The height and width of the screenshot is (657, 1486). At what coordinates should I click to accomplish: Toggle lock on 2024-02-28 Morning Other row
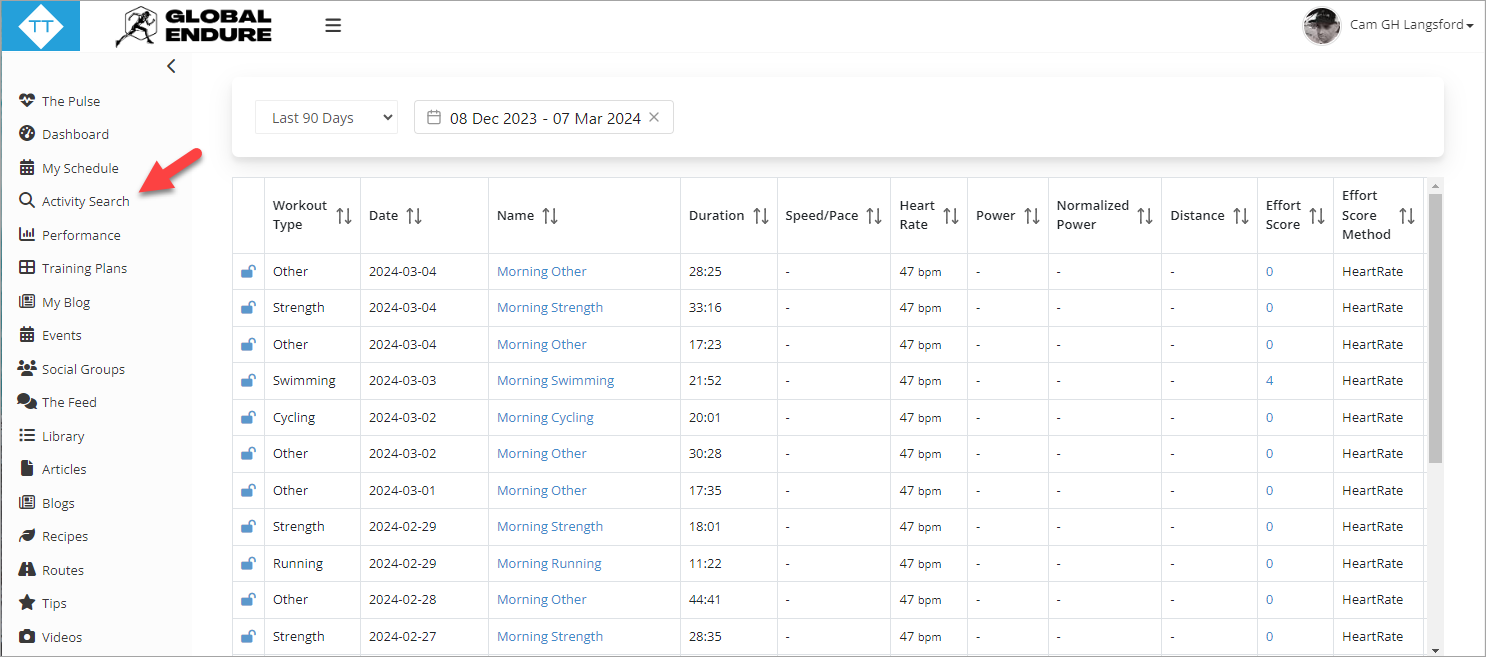coord(247,600)
